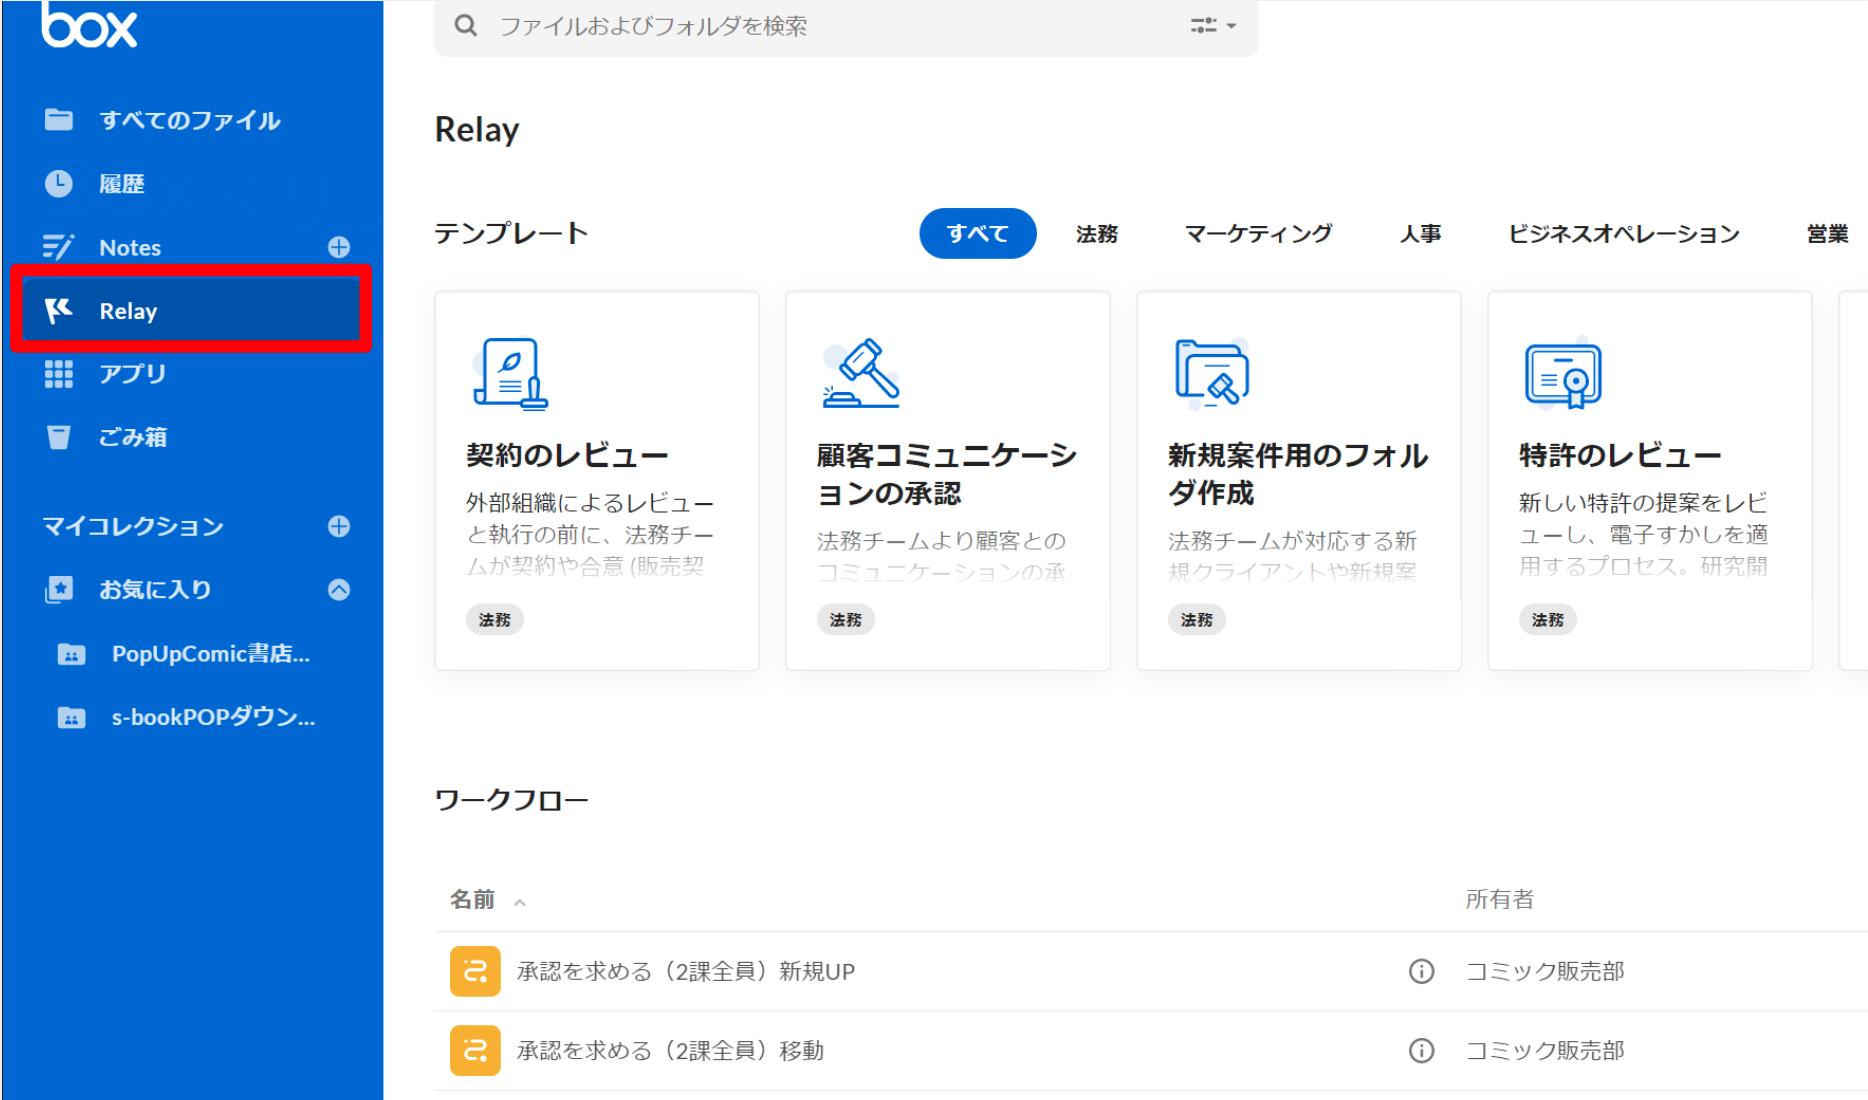Click the file and folder search field
Image resolution: width=1868 pixels, height=1100 pixels.
click(x=845, y=27)
